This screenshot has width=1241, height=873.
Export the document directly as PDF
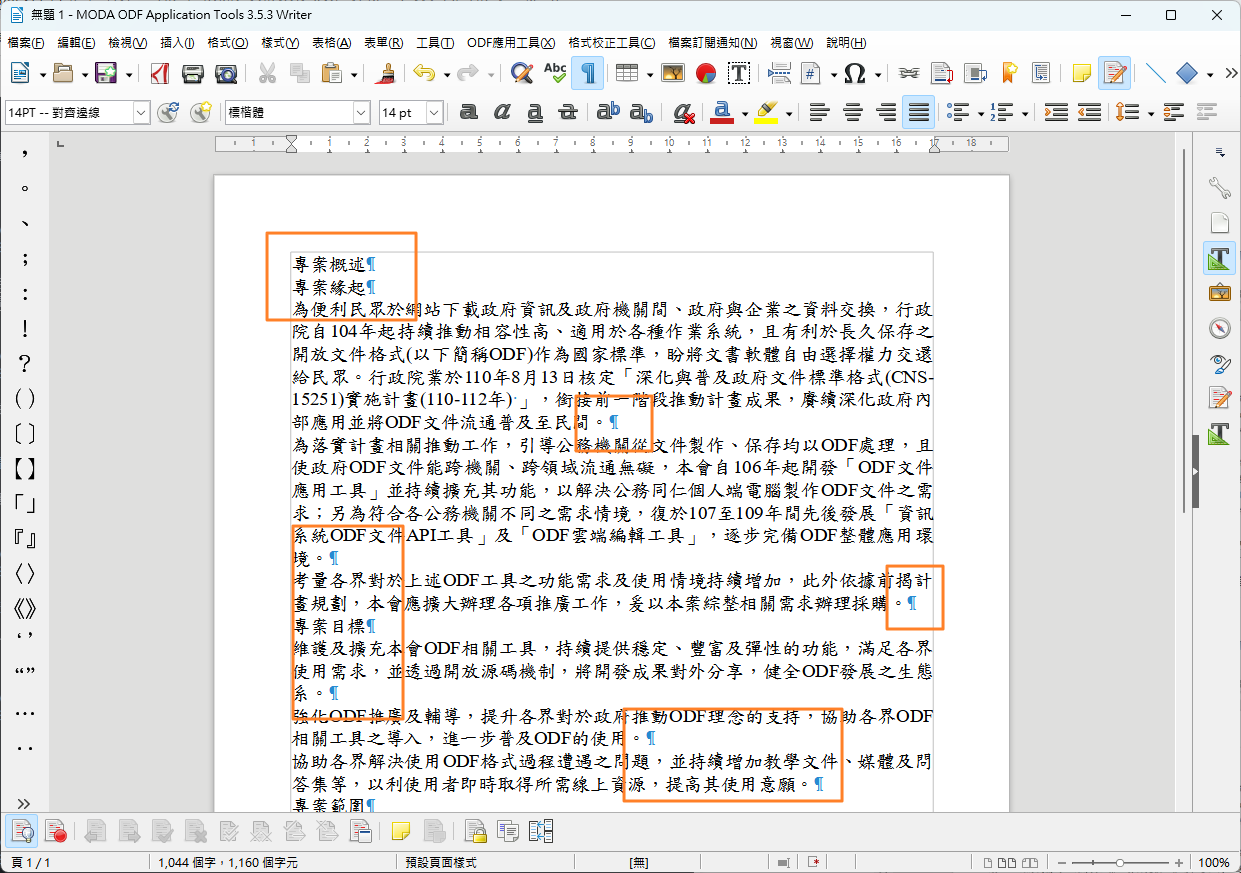pos(160,73)
